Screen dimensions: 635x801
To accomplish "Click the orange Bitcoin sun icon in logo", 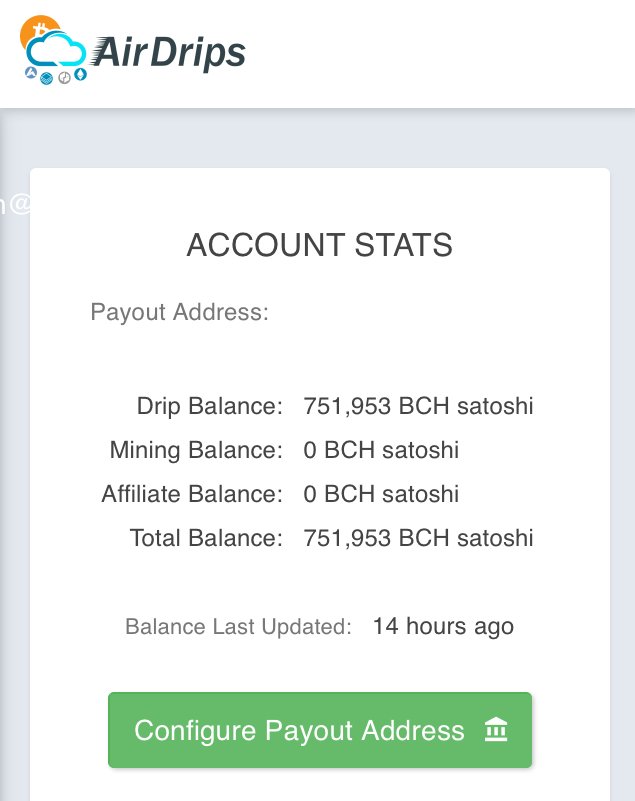I will [x=37, y=30].
